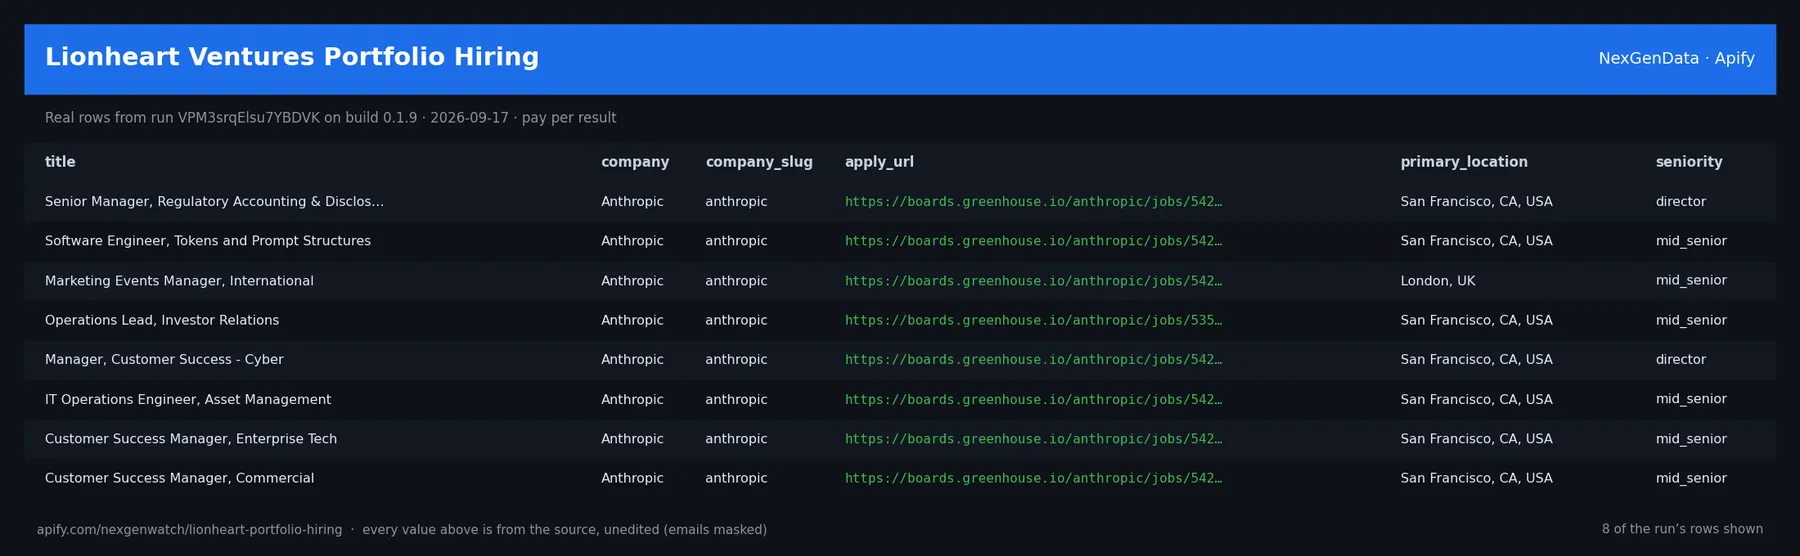Viewport: 1800px width, 556px height.
Task: Select title 'Manager, Customer Success - Cyber'
Action: [x=164, y=360]
